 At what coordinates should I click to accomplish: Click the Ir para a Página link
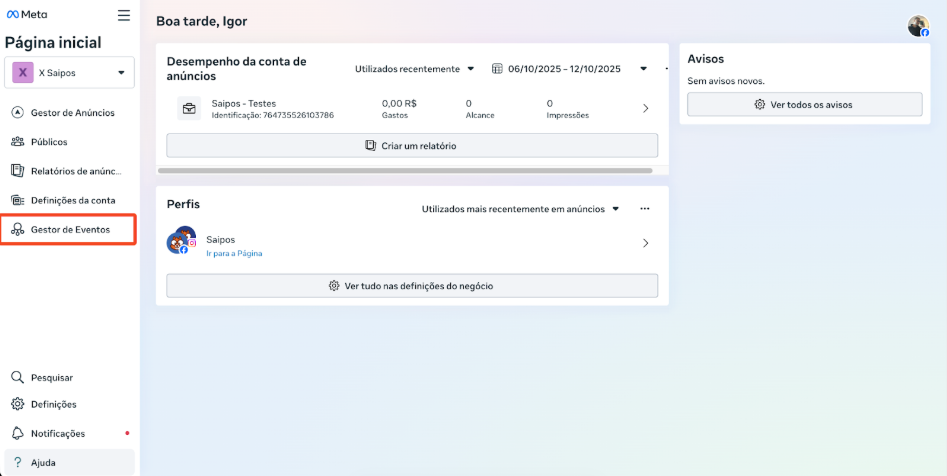click(x=234, y=254)
